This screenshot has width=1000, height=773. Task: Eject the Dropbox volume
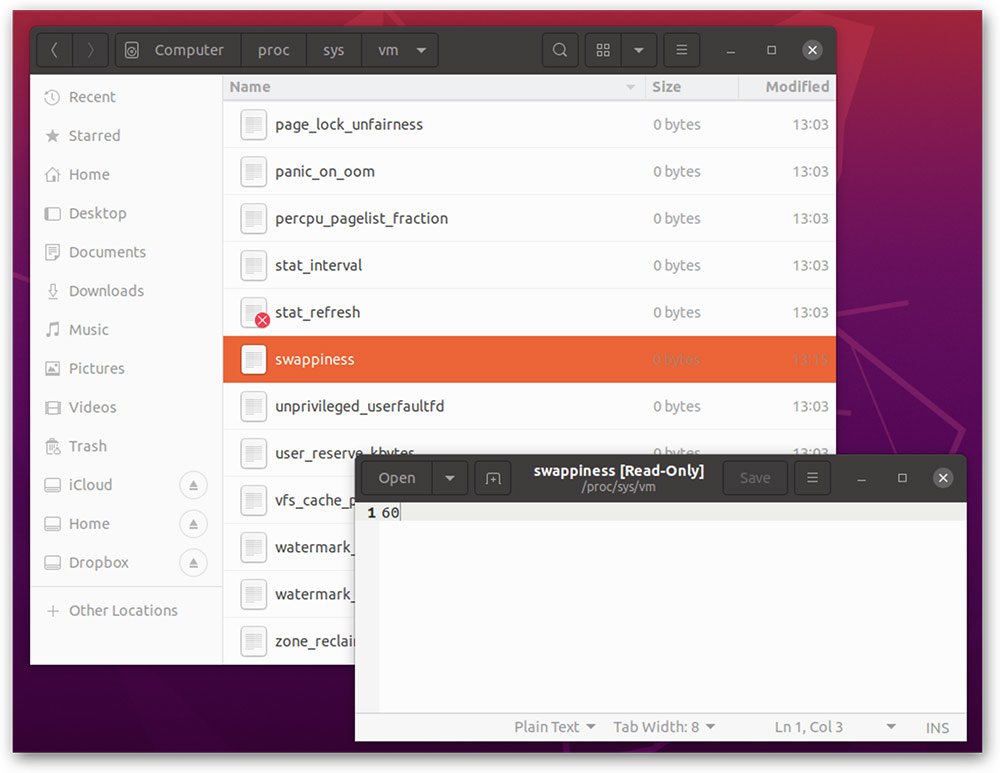point(194,562)
